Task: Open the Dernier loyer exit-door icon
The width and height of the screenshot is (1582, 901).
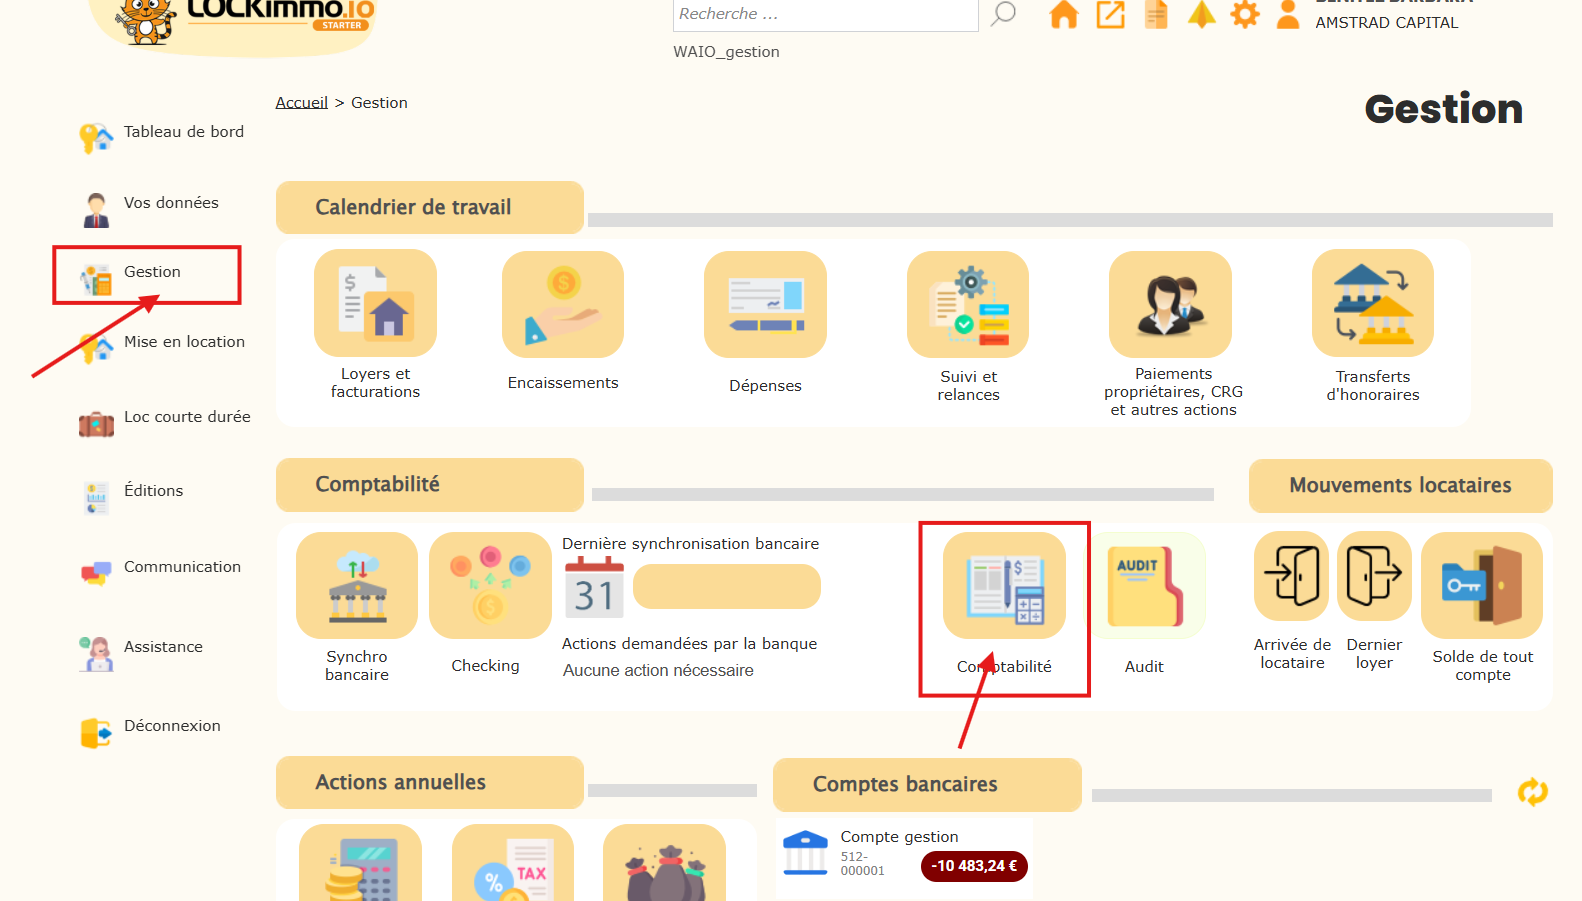Action: tap(1374, 576)
